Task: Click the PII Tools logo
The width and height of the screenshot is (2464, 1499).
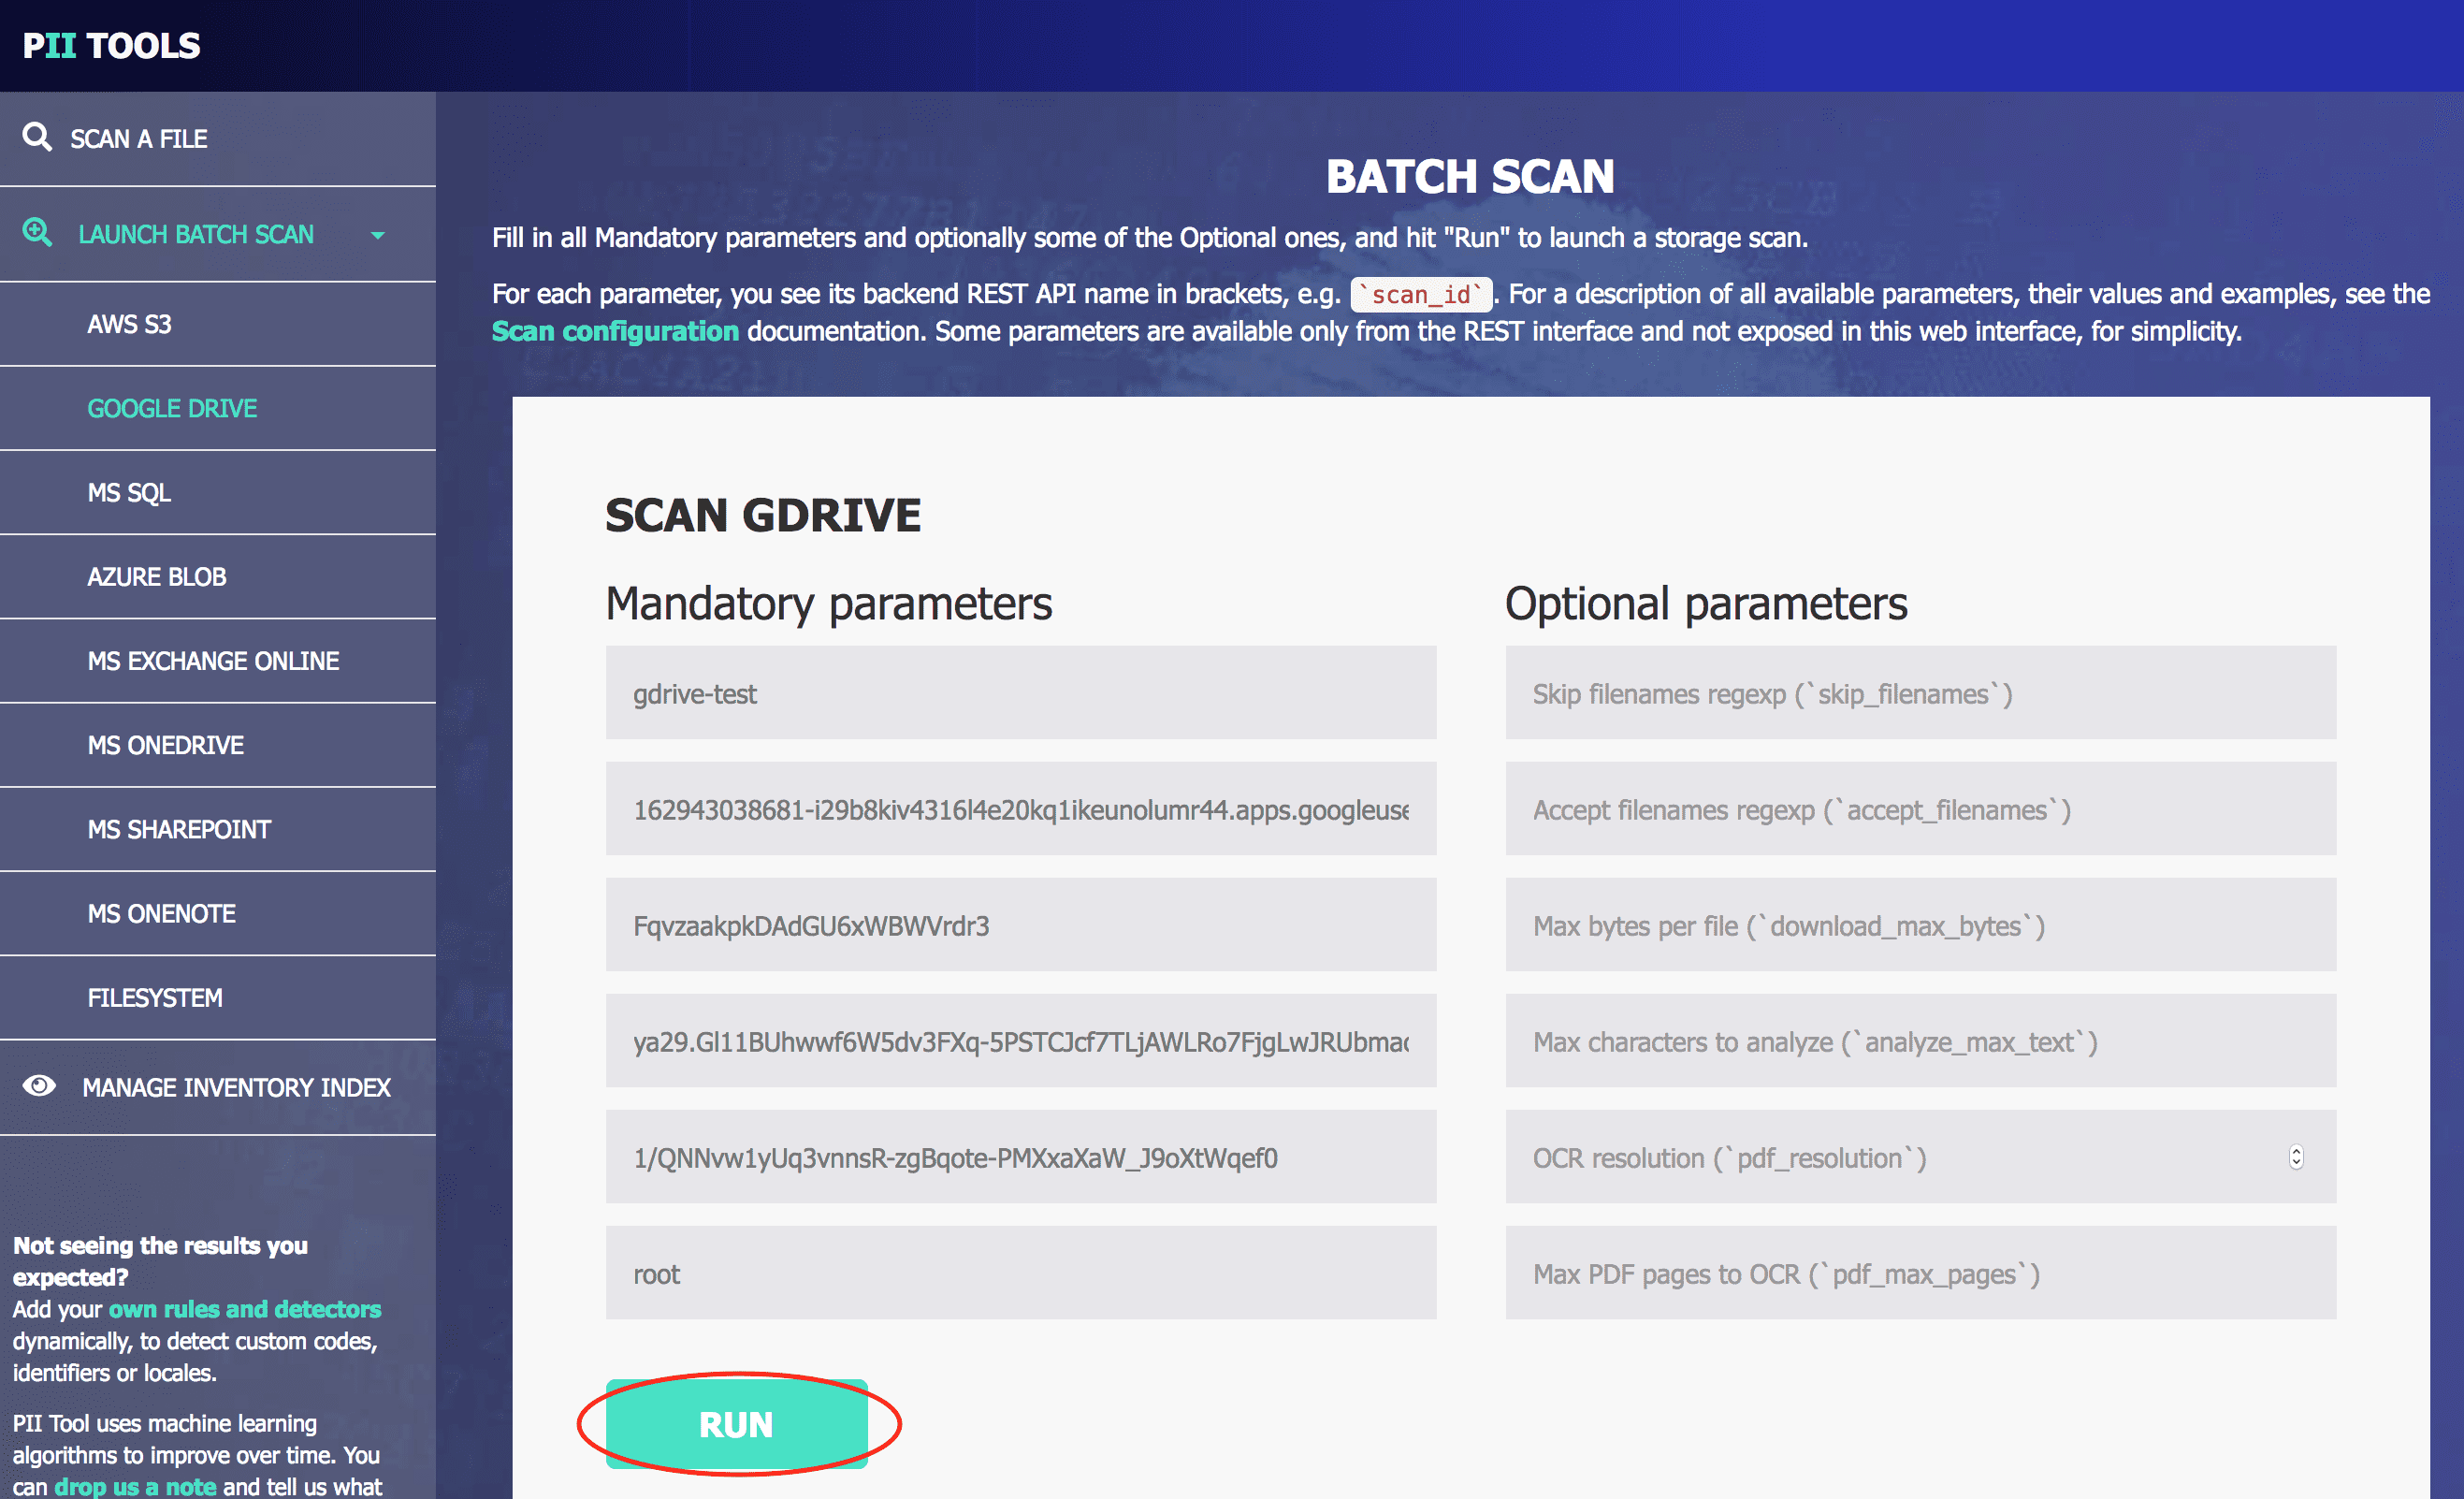Action: [111, 46]
